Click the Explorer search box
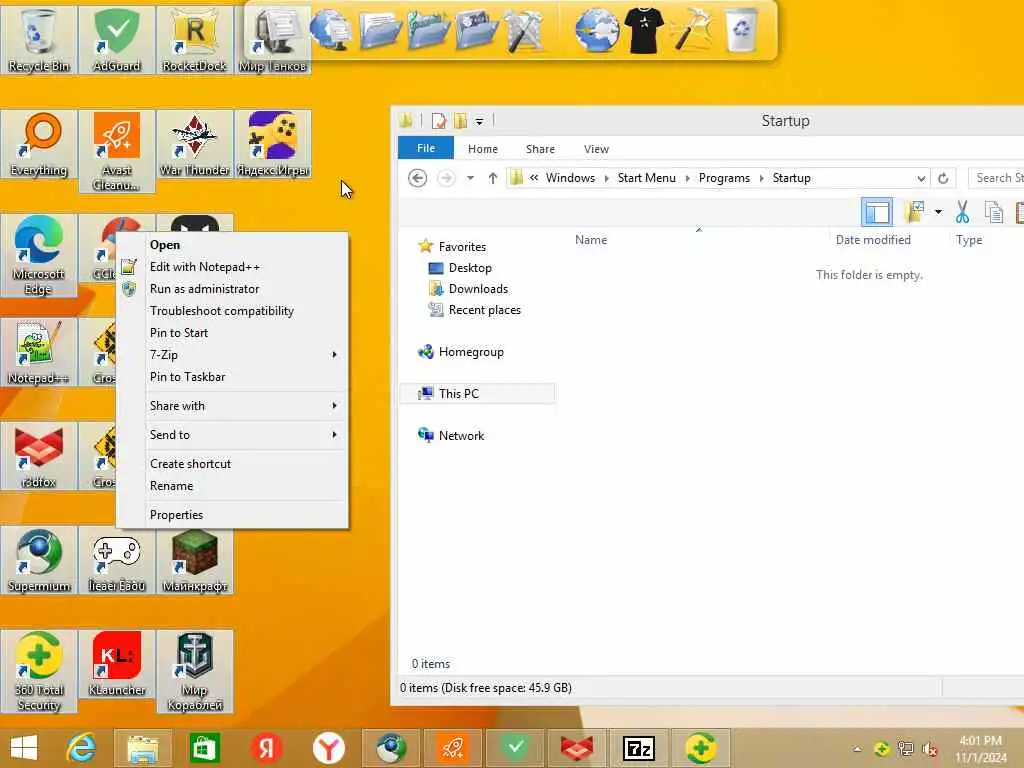The height and width of the screenshot is (768, 1024). pos(997,178)
